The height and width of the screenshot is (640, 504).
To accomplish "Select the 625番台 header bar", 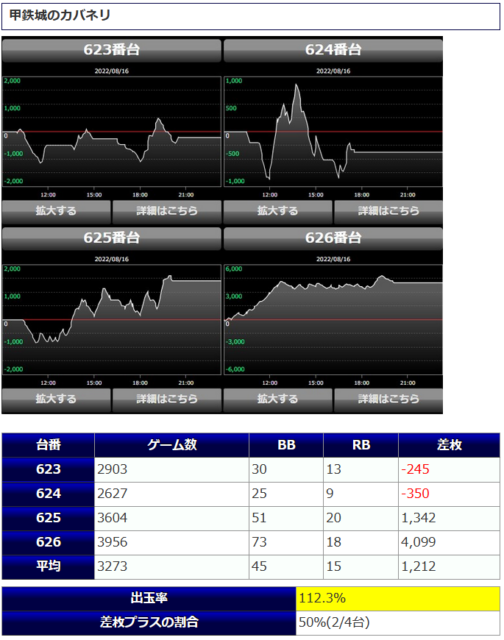I will 111,238.
